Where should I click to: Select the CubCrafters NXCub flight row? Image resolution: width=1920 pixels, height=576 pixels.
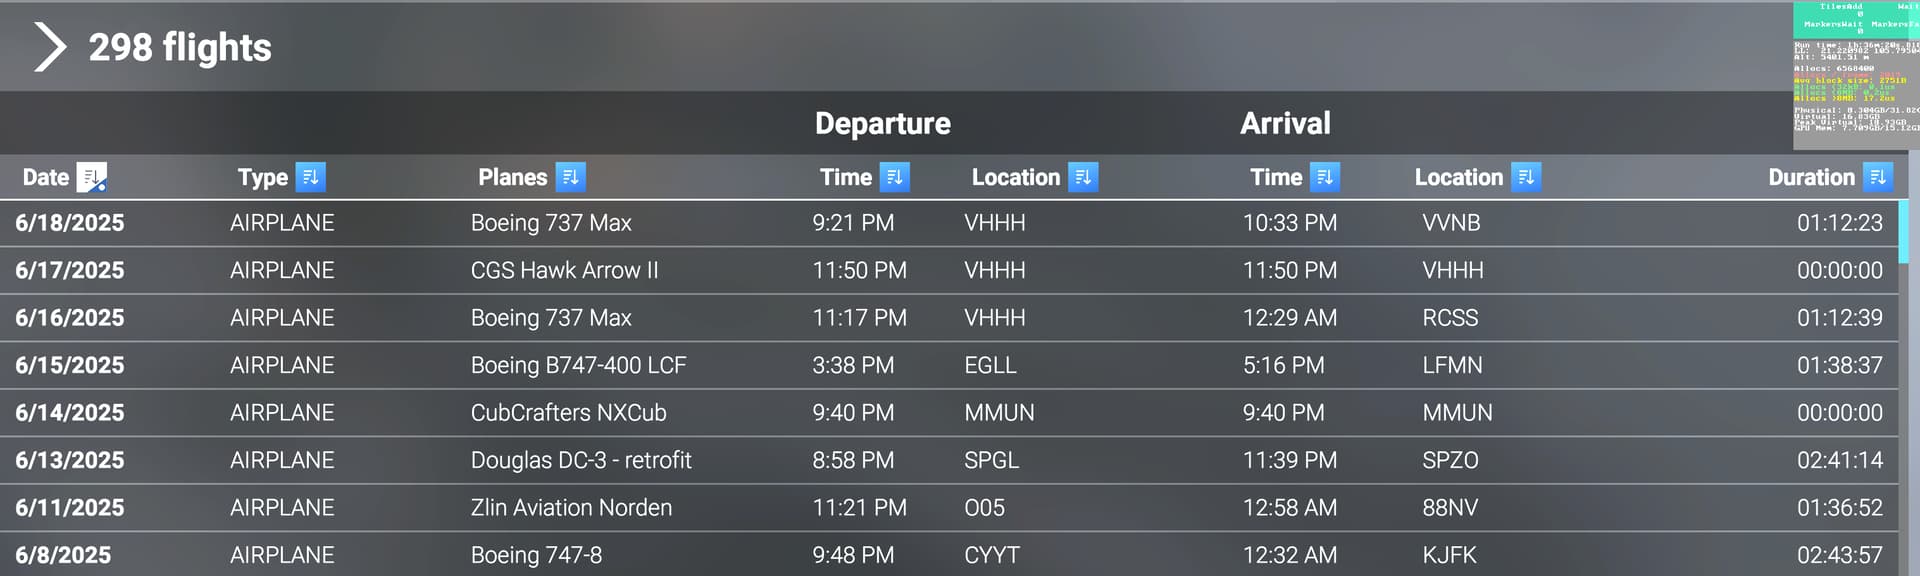pyautogui.click(x=949, y=413)
